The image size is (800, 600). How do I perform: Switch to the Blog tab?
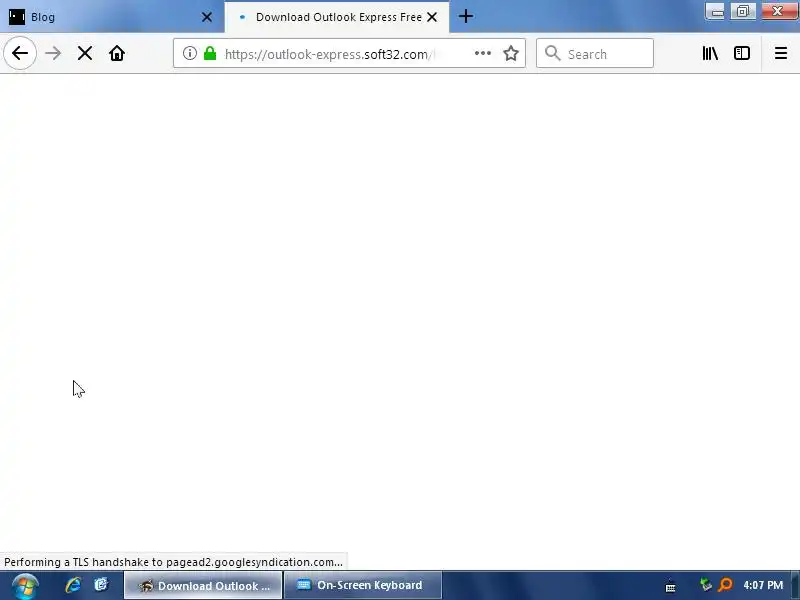click(112, 17)
